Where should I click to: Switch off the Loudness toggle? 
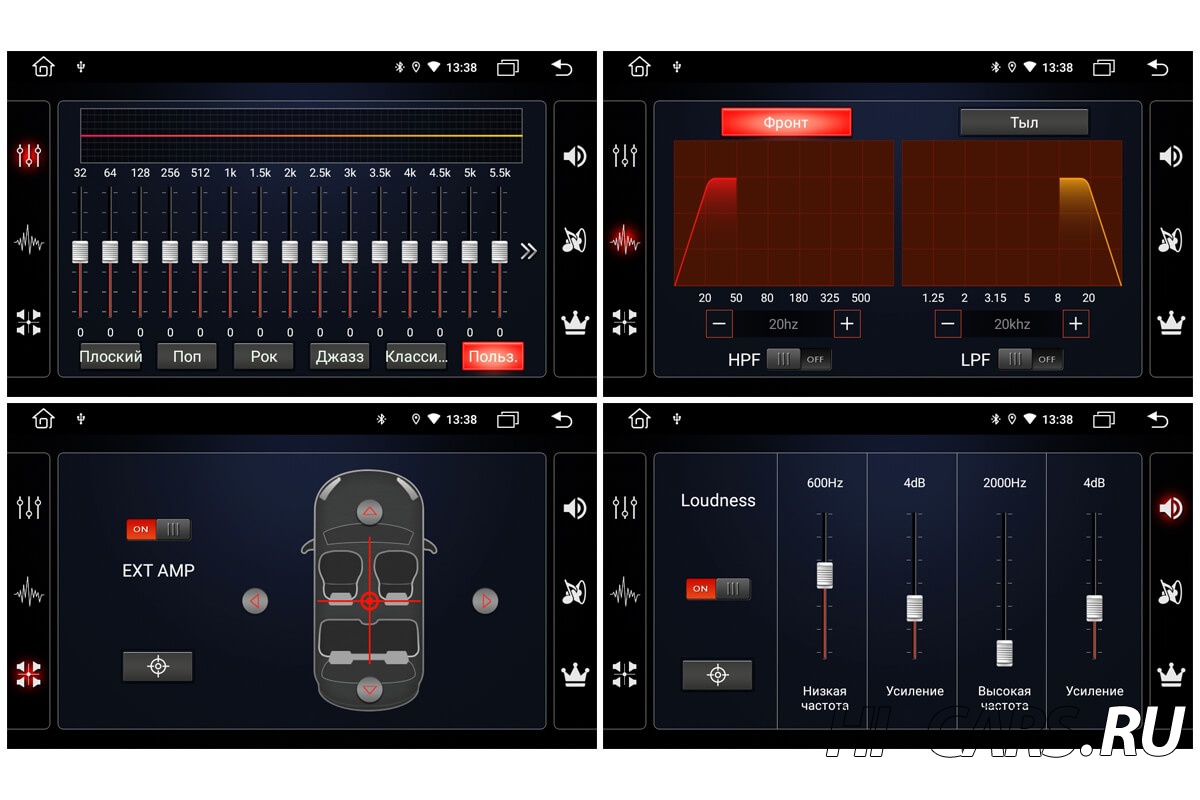point(718,589)
